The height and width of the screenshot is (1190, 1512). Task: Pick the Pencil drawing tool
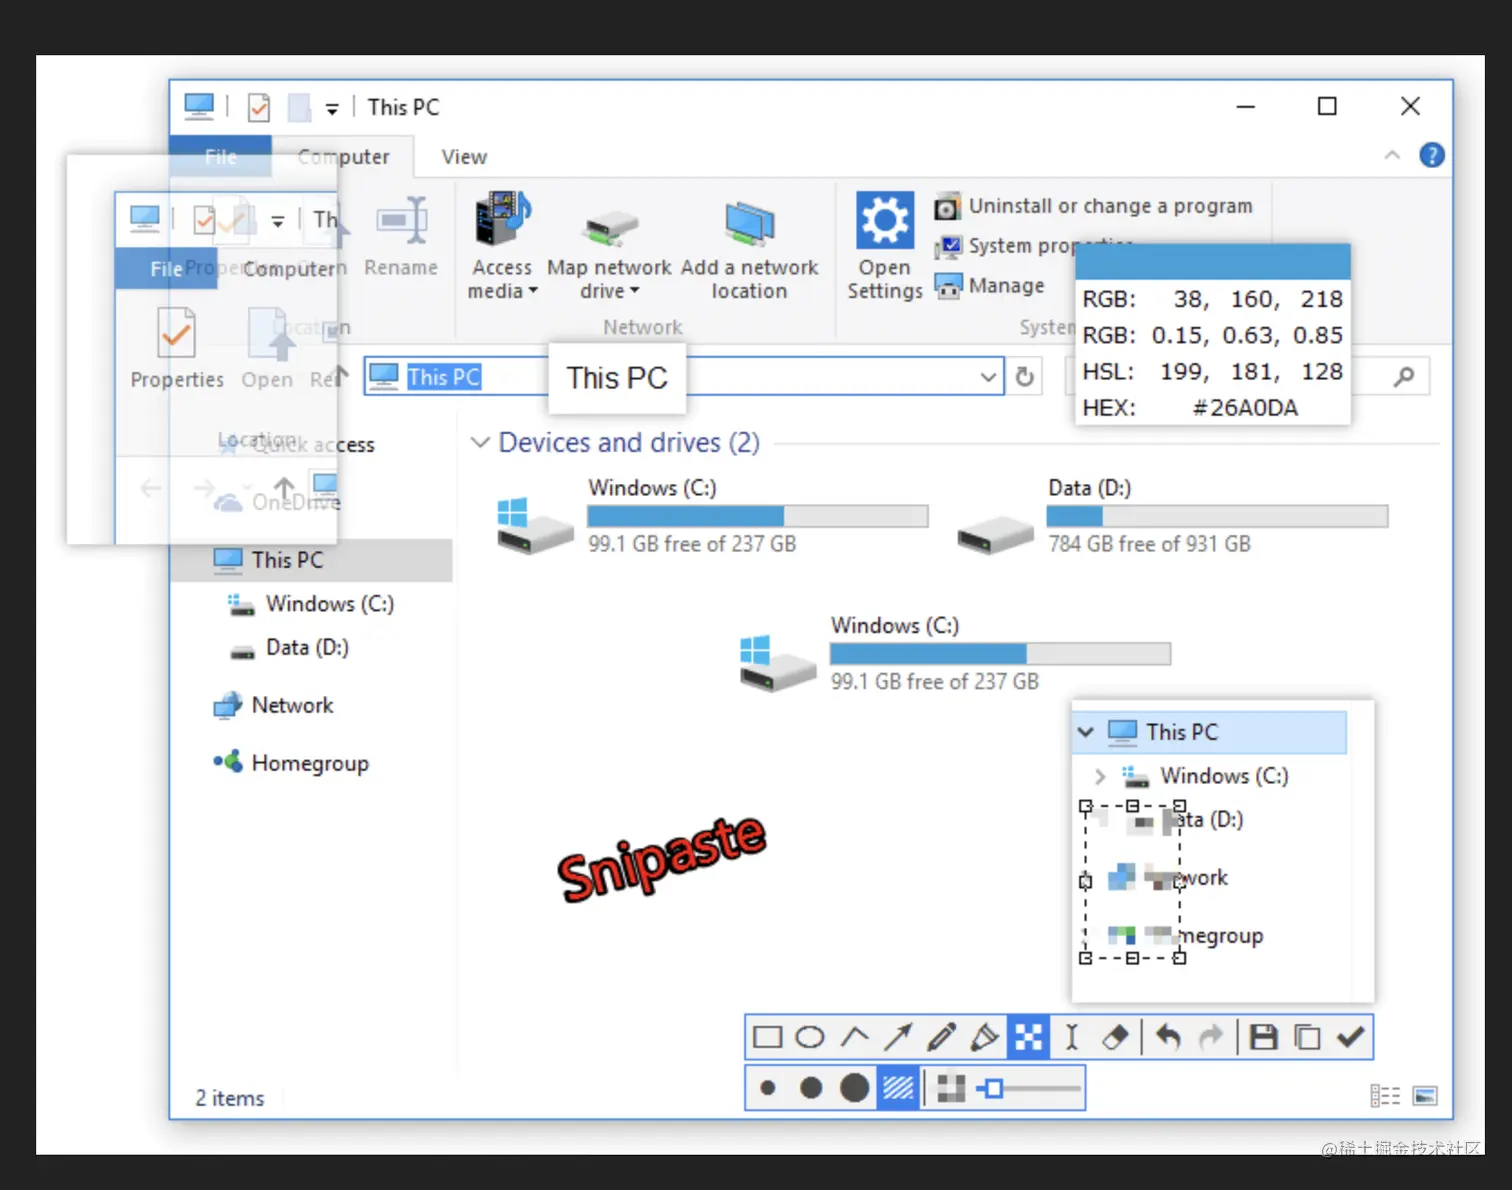point(941,1037)
